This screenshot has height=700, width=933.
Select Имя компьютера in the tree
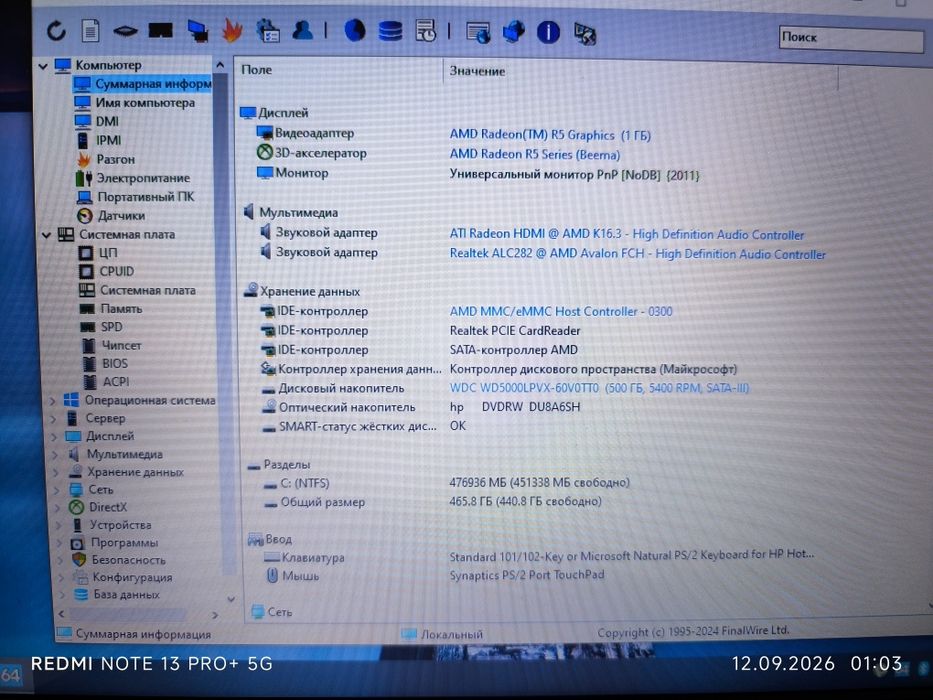point(145,102)
